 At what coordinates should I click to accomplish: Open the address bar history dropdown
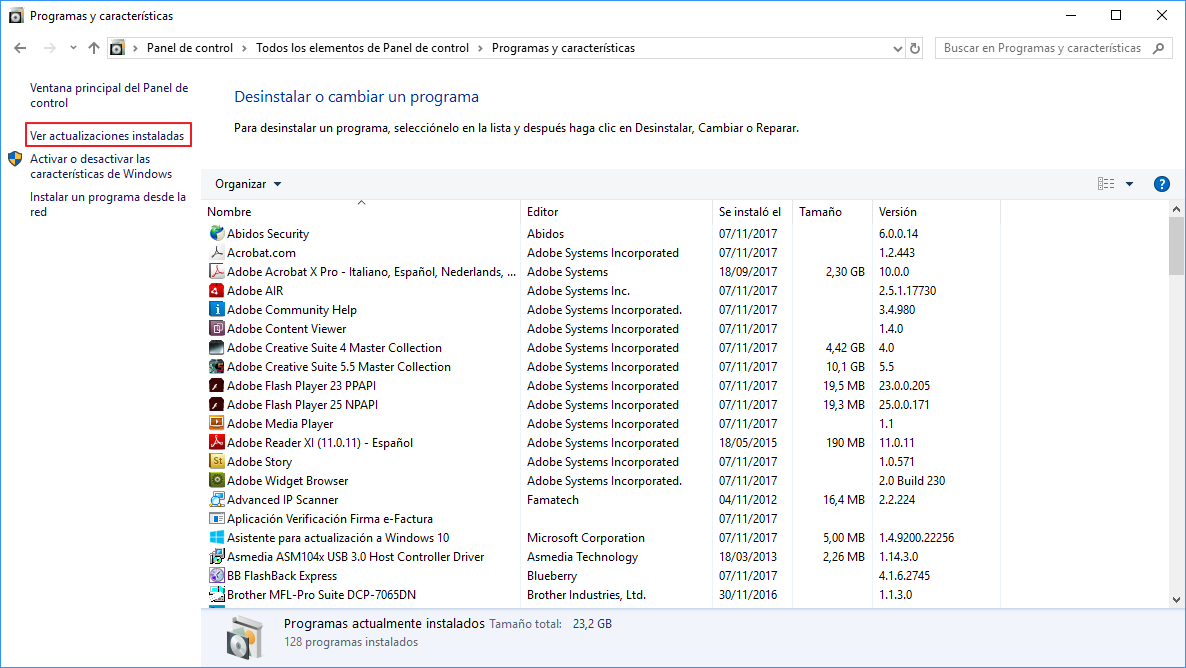[898, 48]
